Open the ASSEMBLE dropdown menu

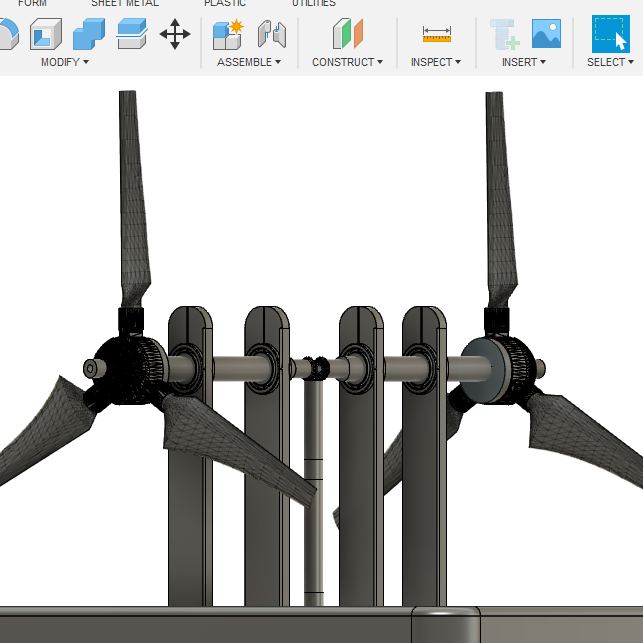[x=249, y=62]
